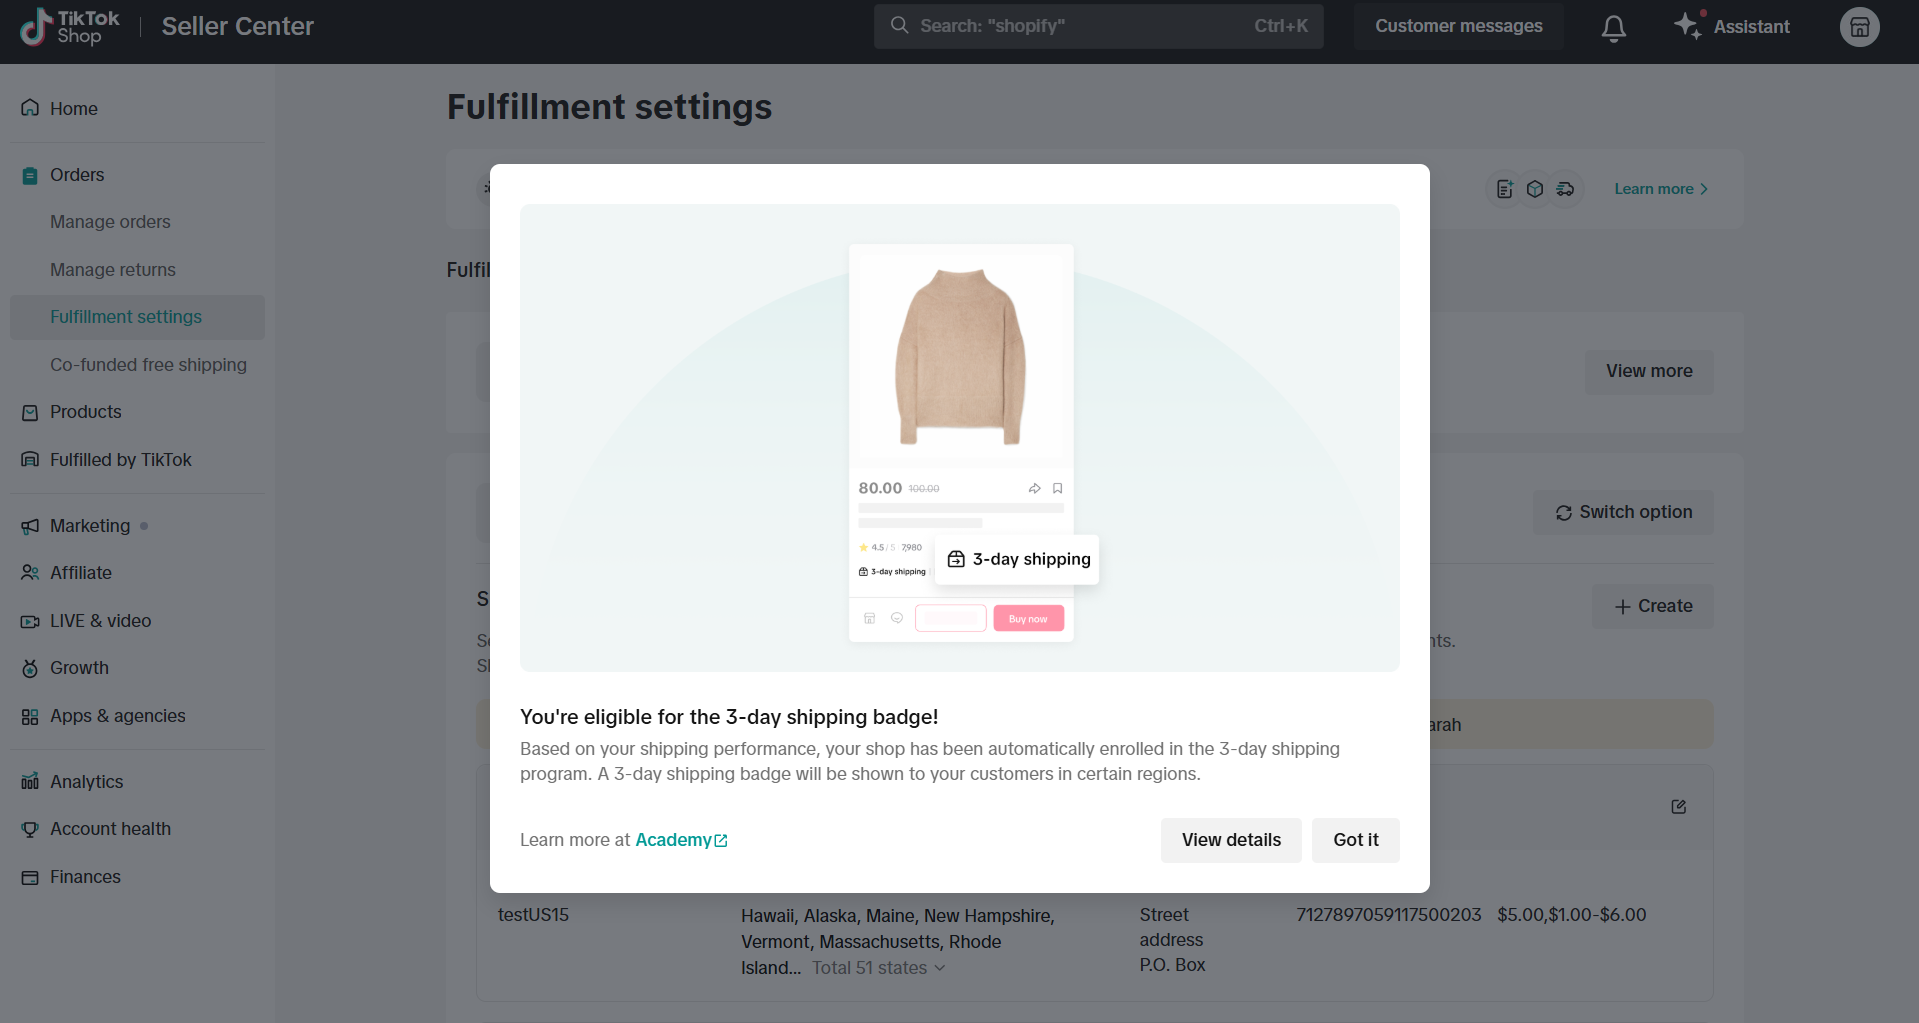Open the Academy link
The width and height of the screenshot is (1919, 1023).
click(673, 840)
